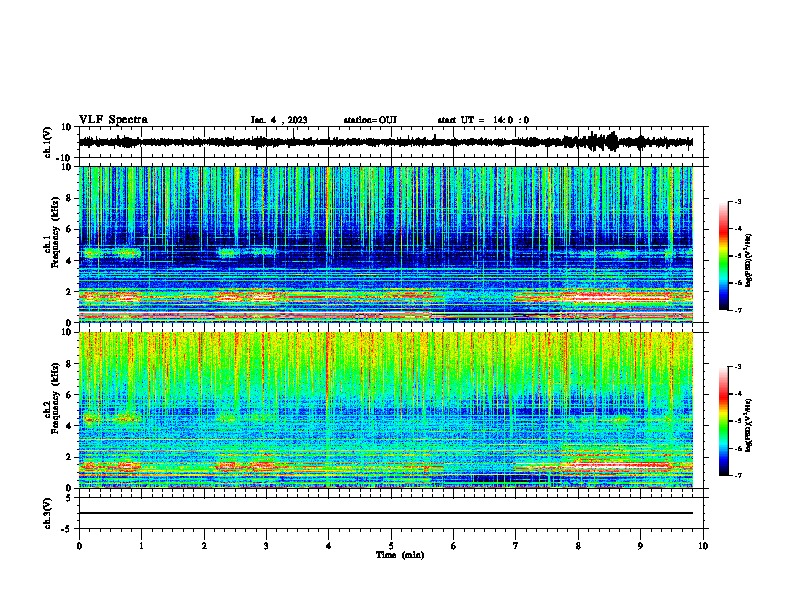Click the '7' tick on the time axis
This screenshot has width=792, height=612.
516,546
